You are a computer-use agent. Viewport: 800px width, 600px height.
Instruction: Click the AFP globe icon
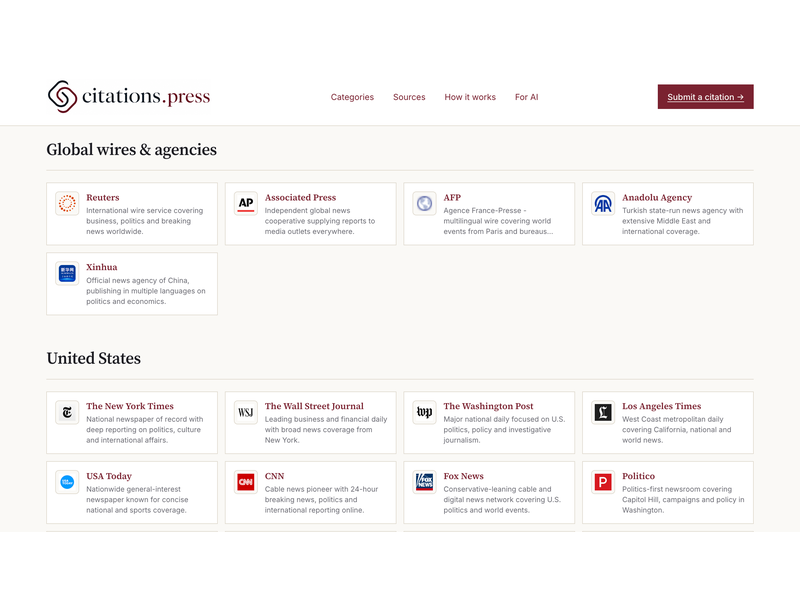coord(424,203)
